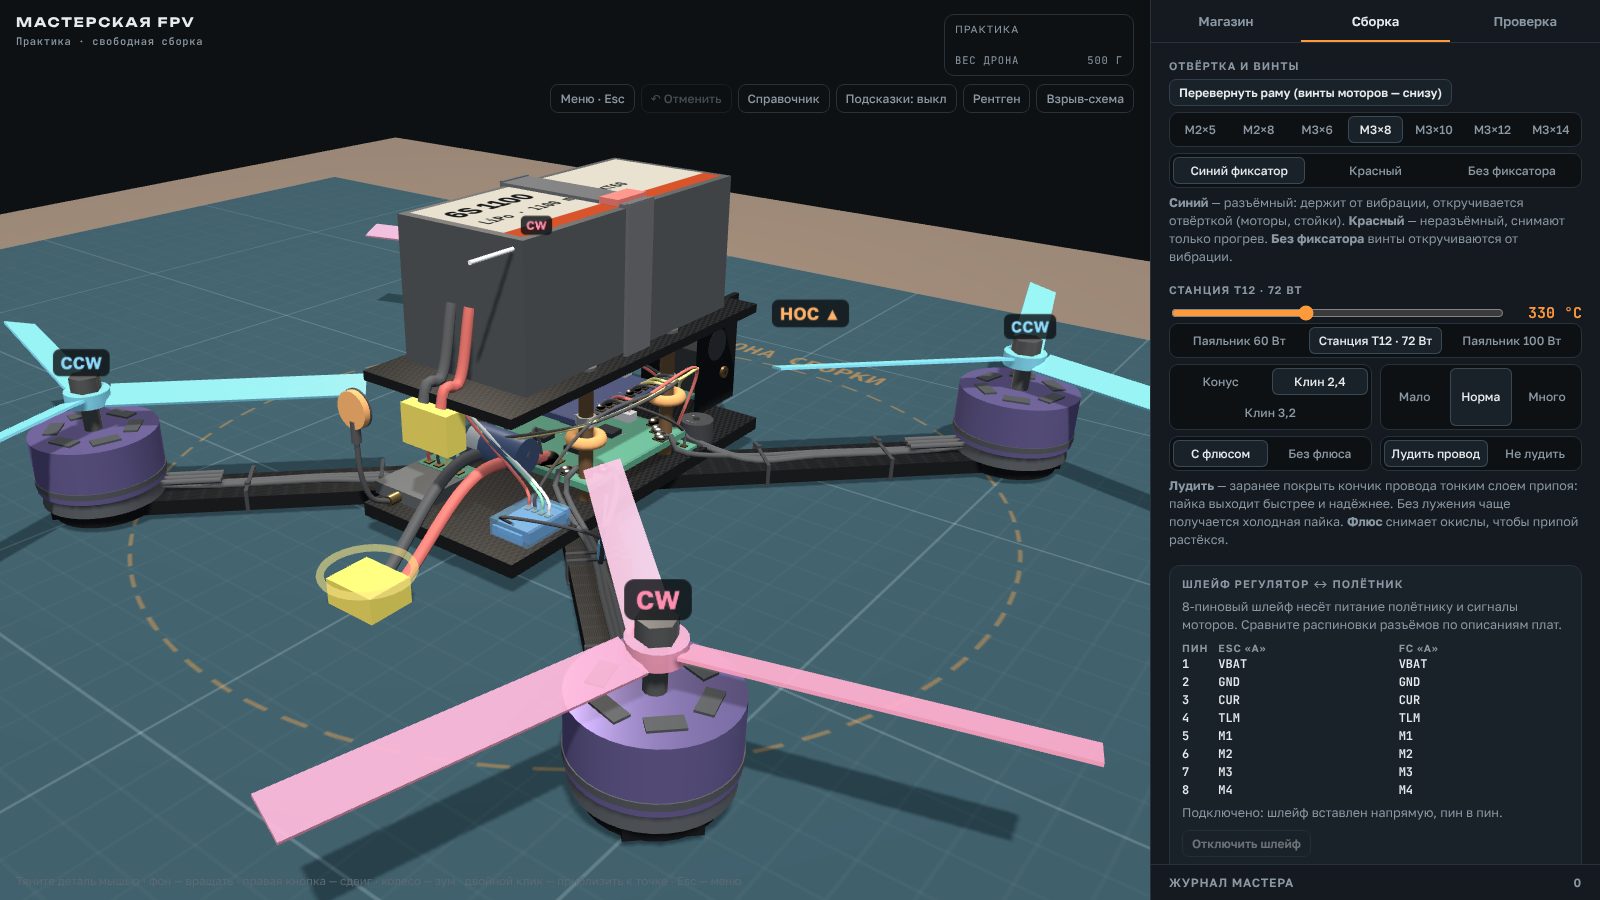Choose Без фиксатора option
1600x900 pixels.
[x=1511, y=171]
